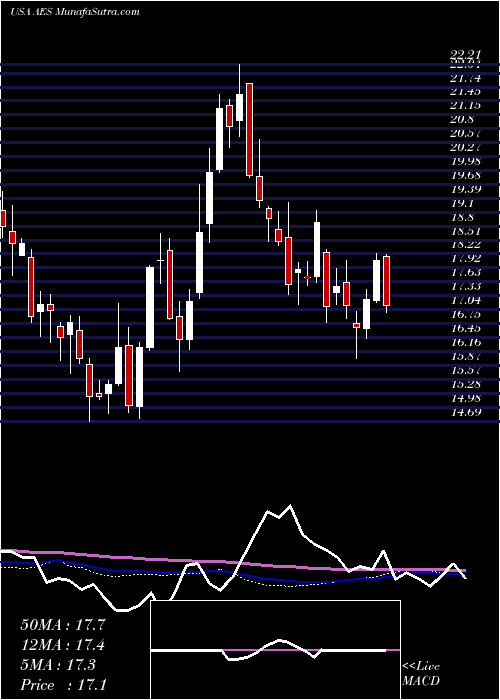Click the 16.75 price axis label

click(x=465, y=314)
